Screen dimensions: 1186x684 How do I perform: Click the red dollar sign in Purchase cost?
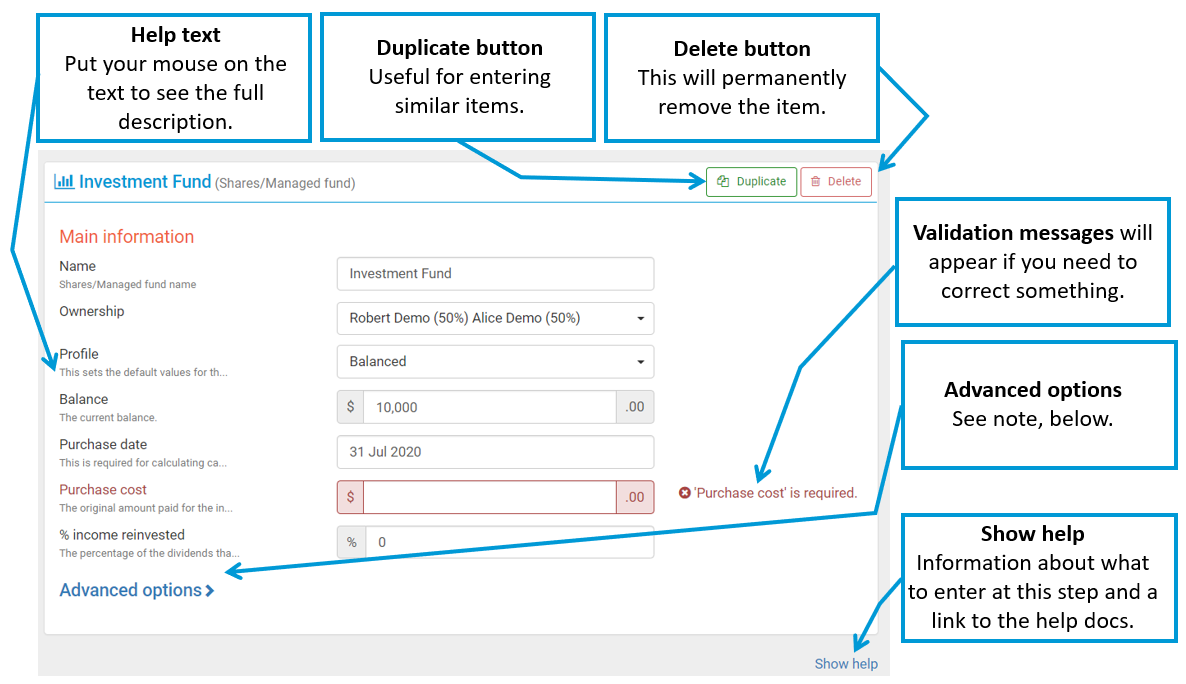350,497
